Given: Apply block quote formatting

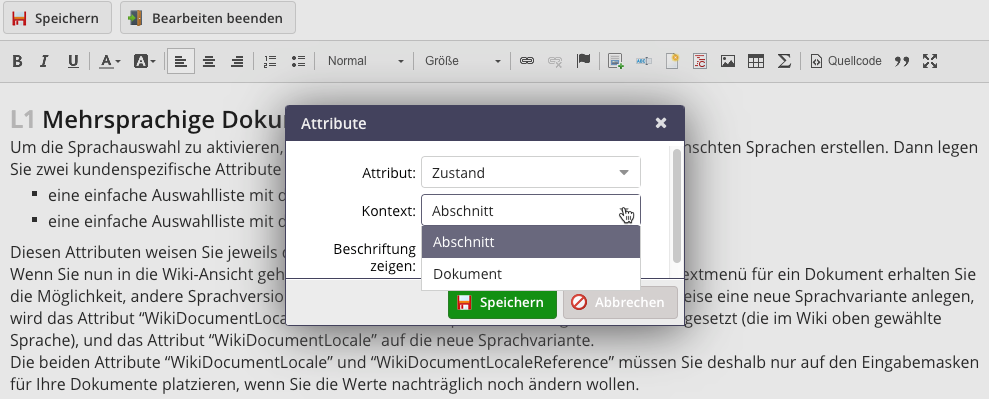Looking at the screenshot, I should click(x=902, y=61).
